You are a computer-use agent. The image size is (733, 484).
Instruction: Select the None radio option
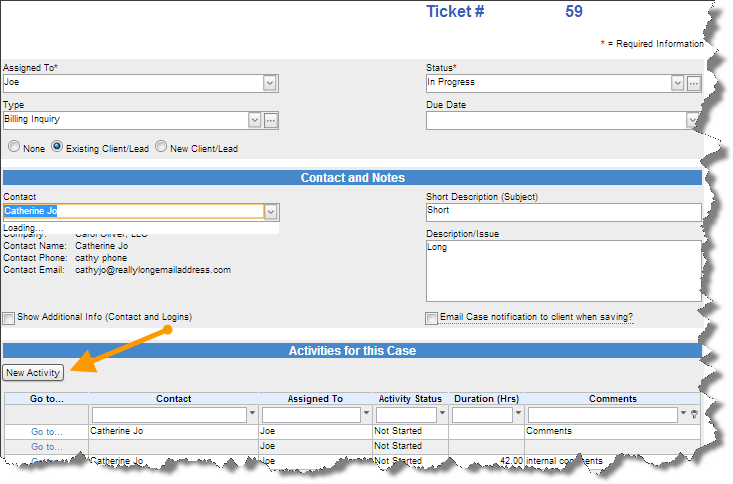14,147
